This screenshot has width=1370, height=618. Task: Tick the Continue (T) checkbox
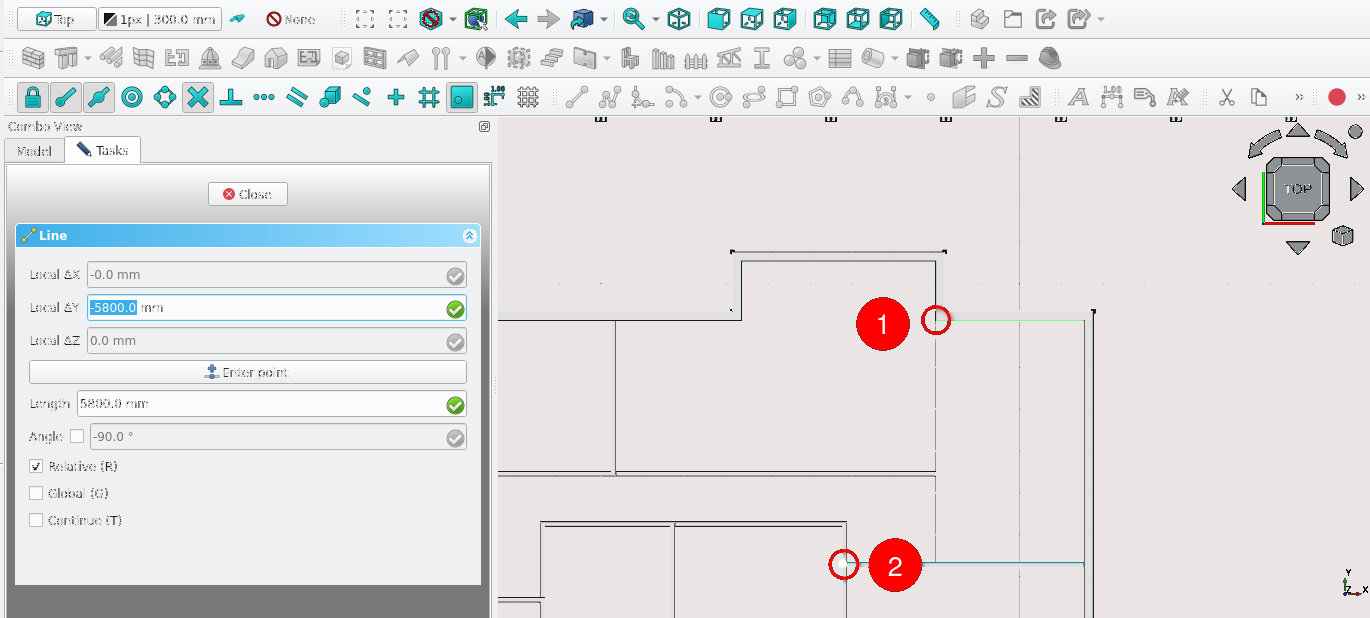tap(37, 520)
